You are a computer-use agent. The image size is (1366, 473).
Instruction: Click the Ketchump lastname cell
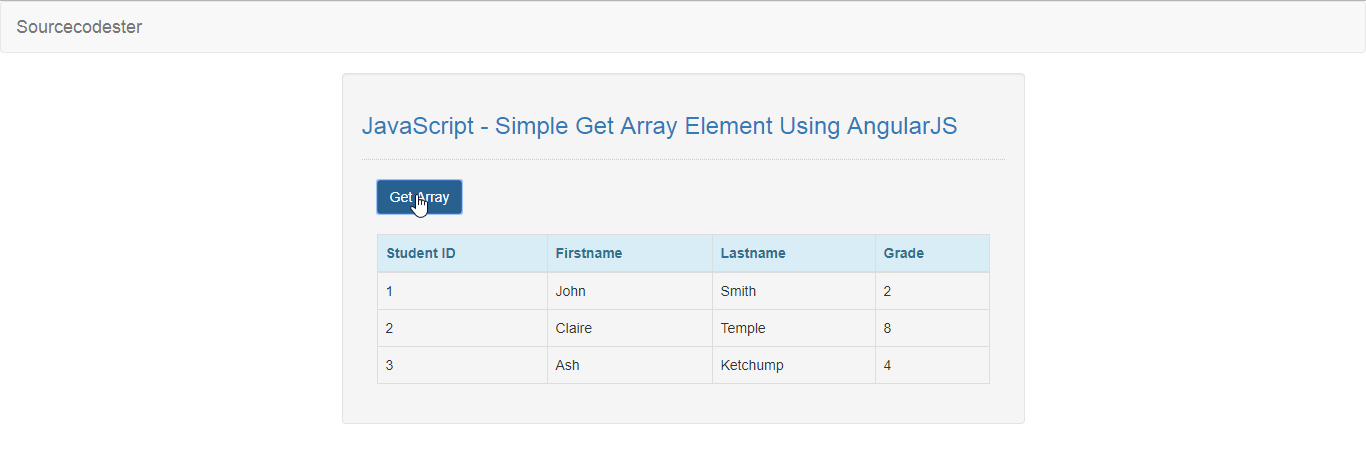[794, 365]
